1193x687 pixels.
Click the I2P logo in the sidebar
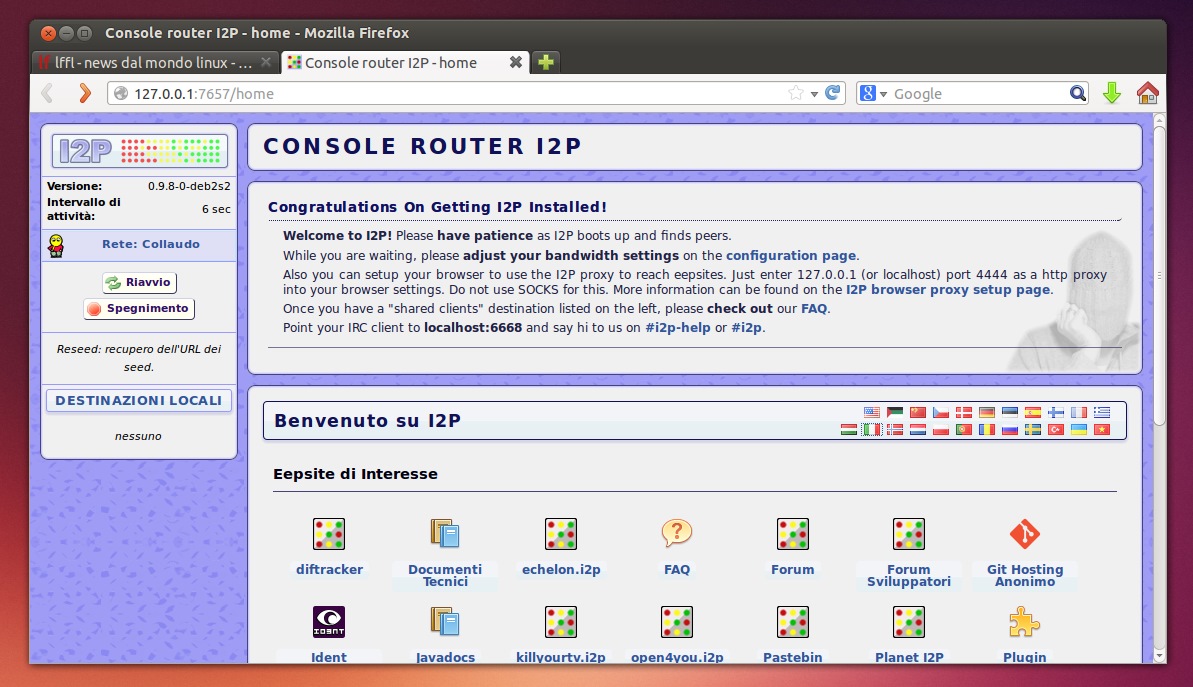point(138,150)
